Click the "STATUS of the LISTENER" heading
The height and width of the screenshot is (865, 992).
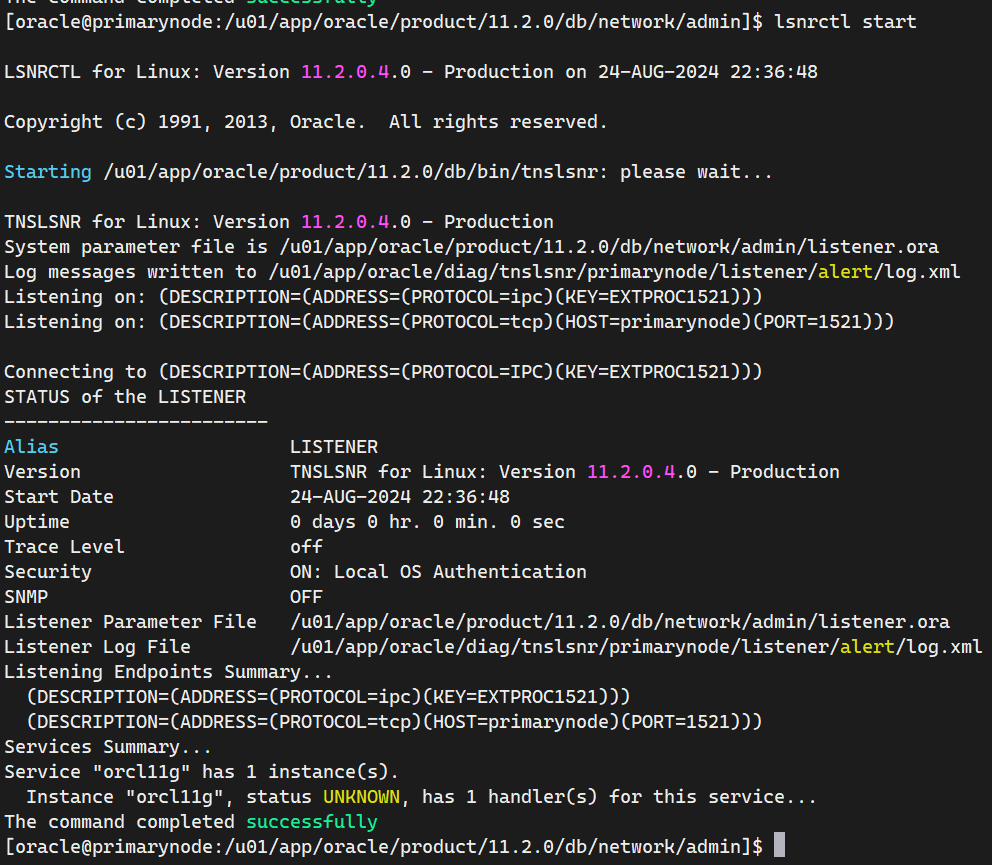point(125,396)
